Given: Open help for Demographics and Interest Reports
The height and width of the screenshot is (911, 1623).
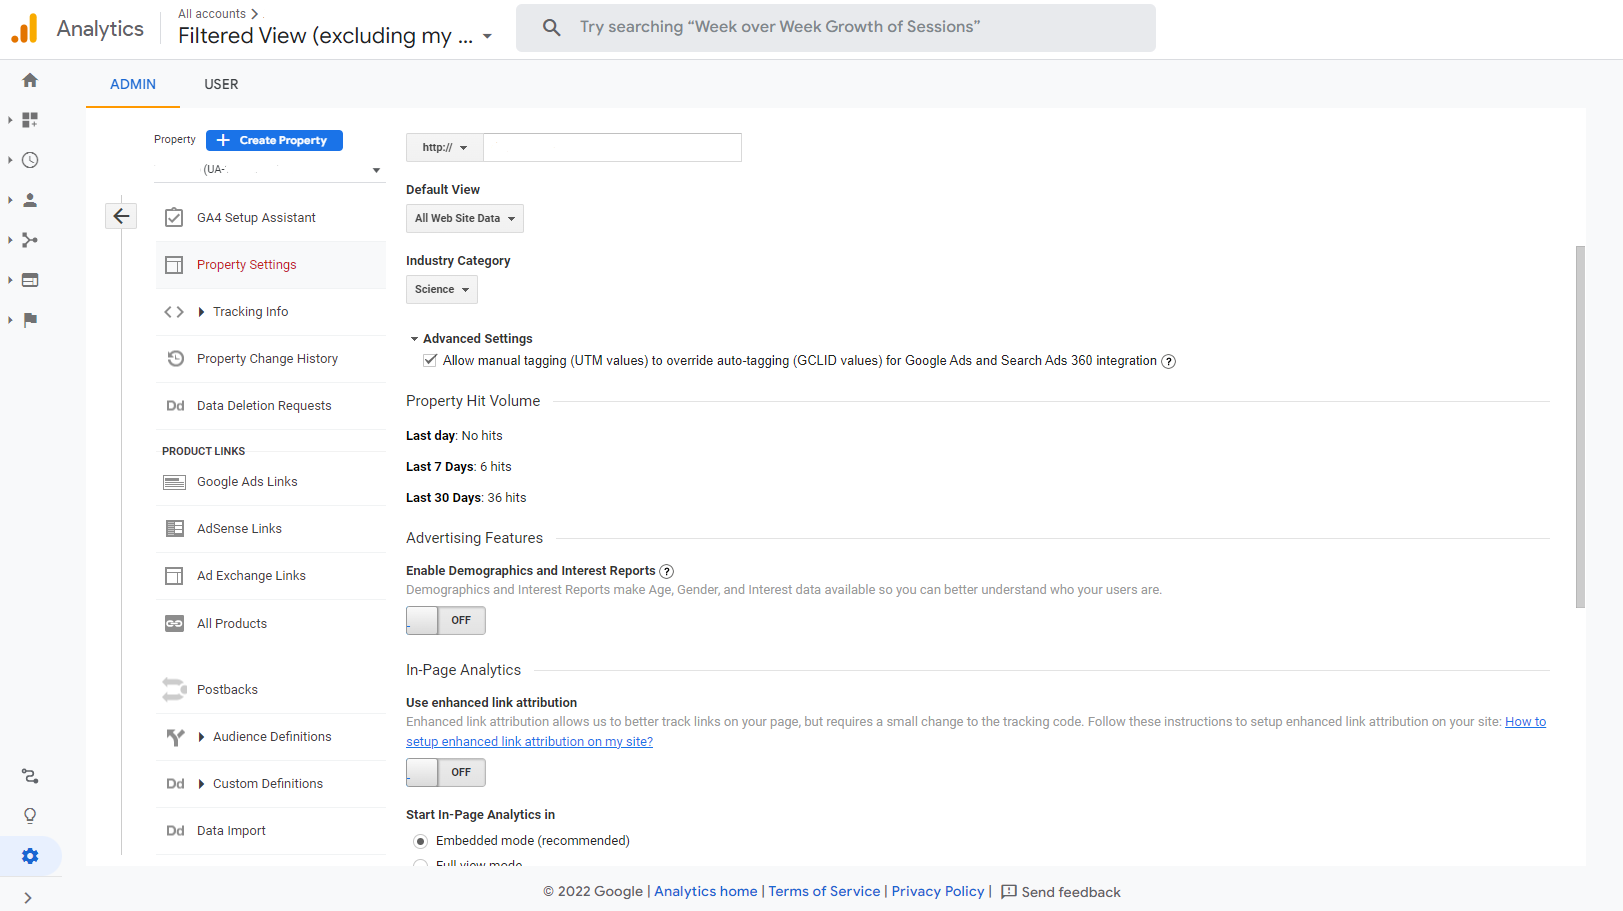Looking at the screenshot, I should pos(667,571).
